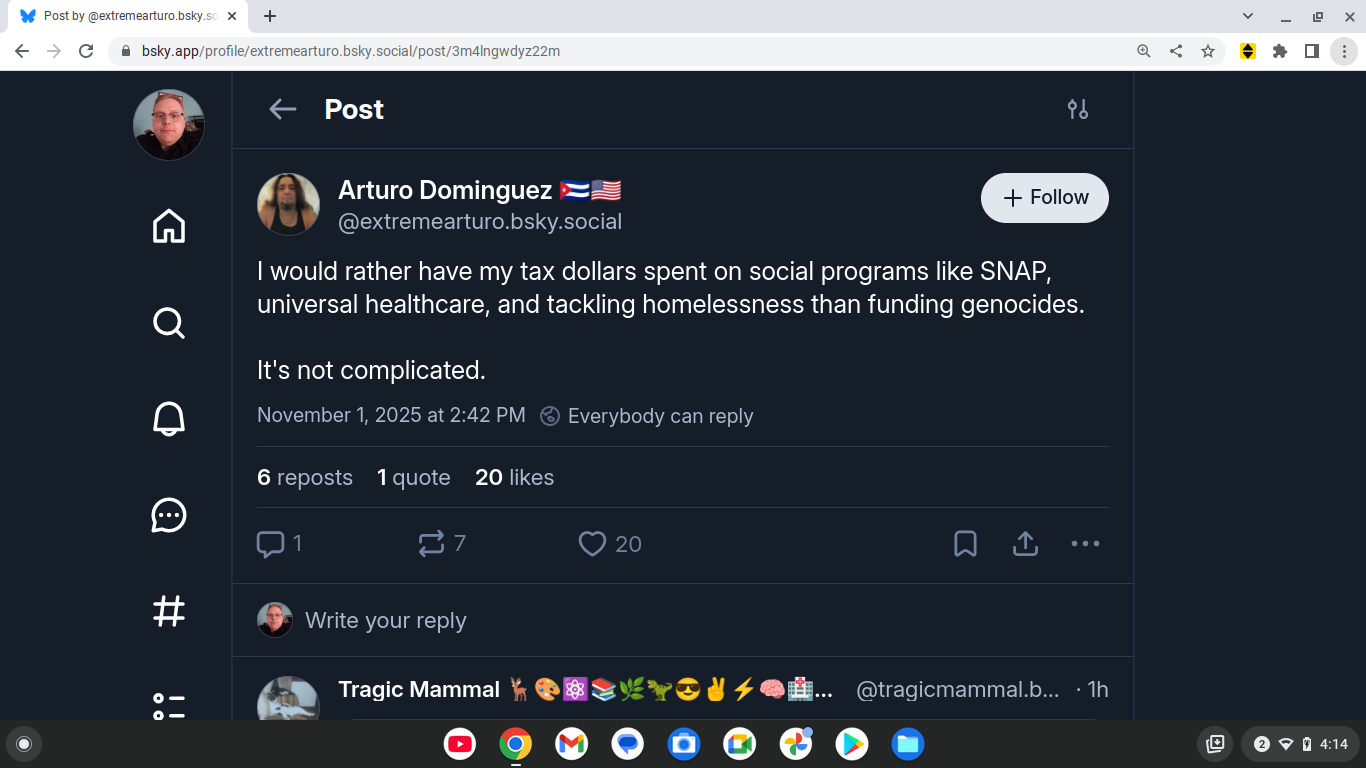Share the post with upload icon
Screen dimensions: 1366x768
[x=1025, y=544]
